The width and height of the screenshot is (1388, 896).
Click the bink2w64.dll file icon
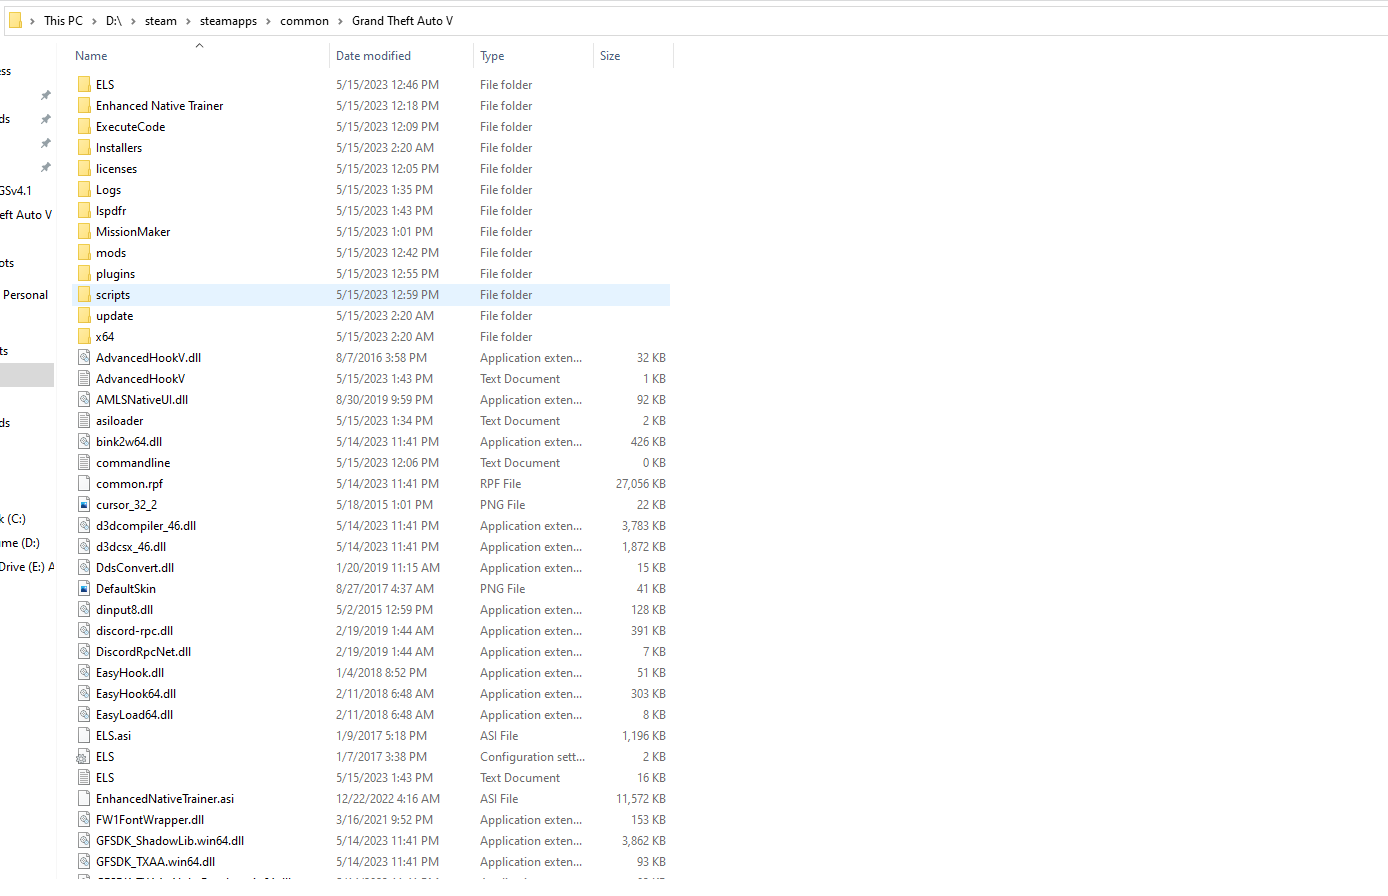coord(84,442)
